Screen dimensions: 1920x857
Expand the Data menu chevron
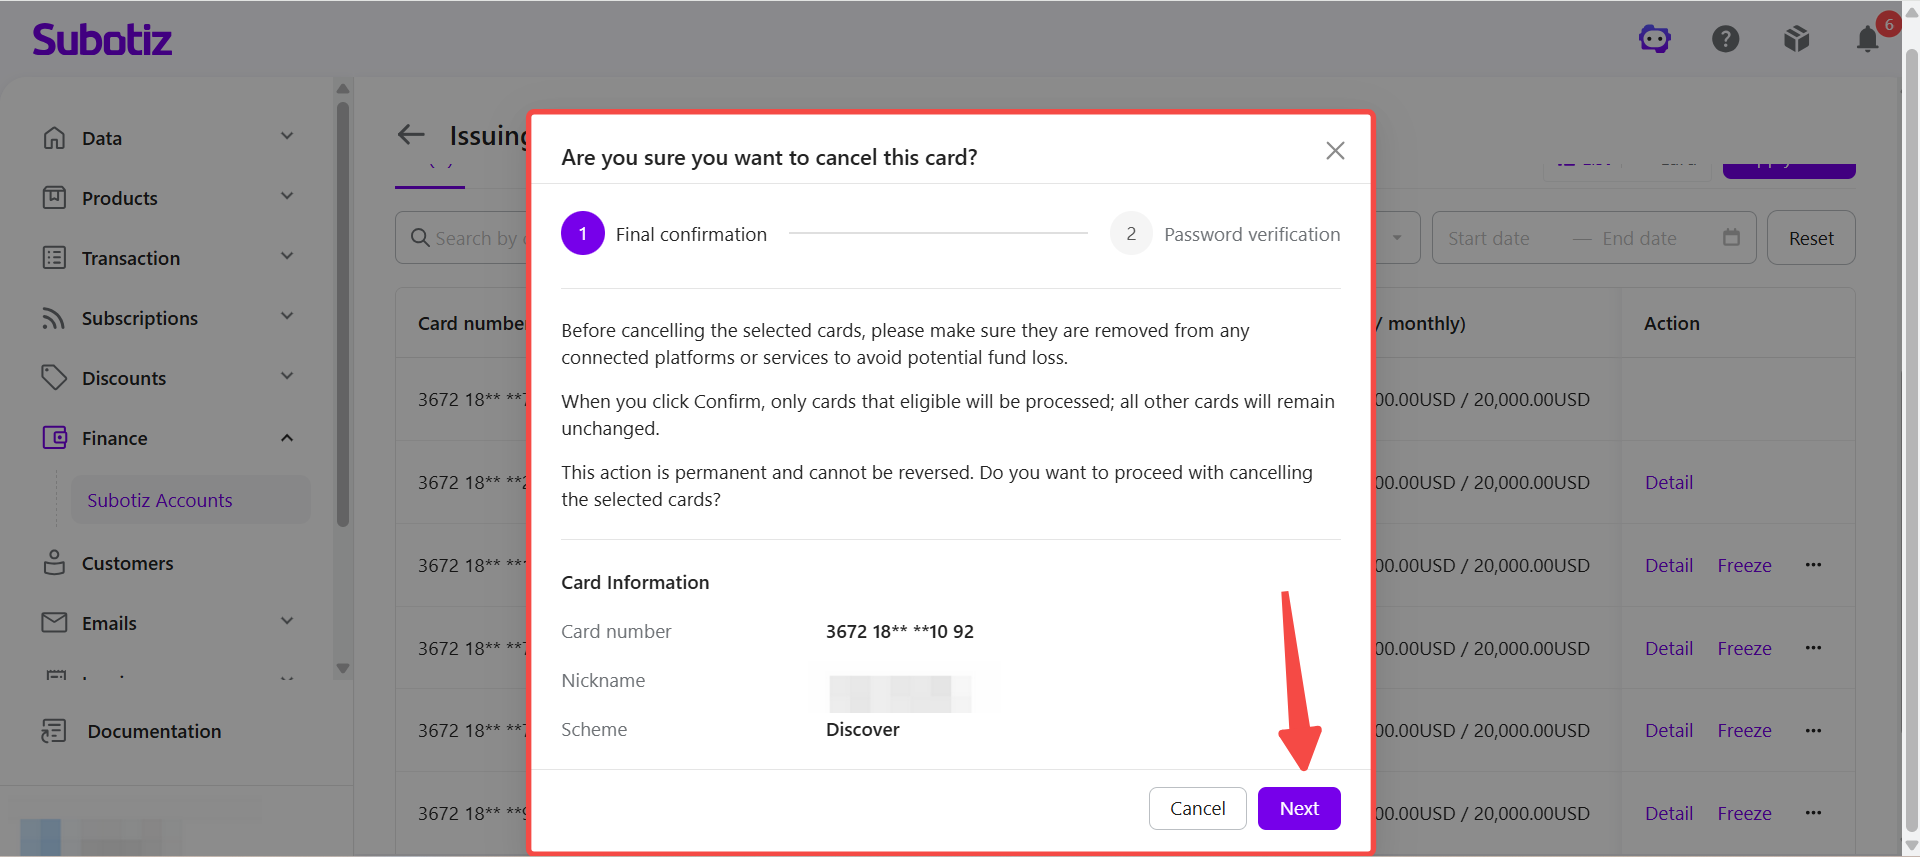click(287, 136)
